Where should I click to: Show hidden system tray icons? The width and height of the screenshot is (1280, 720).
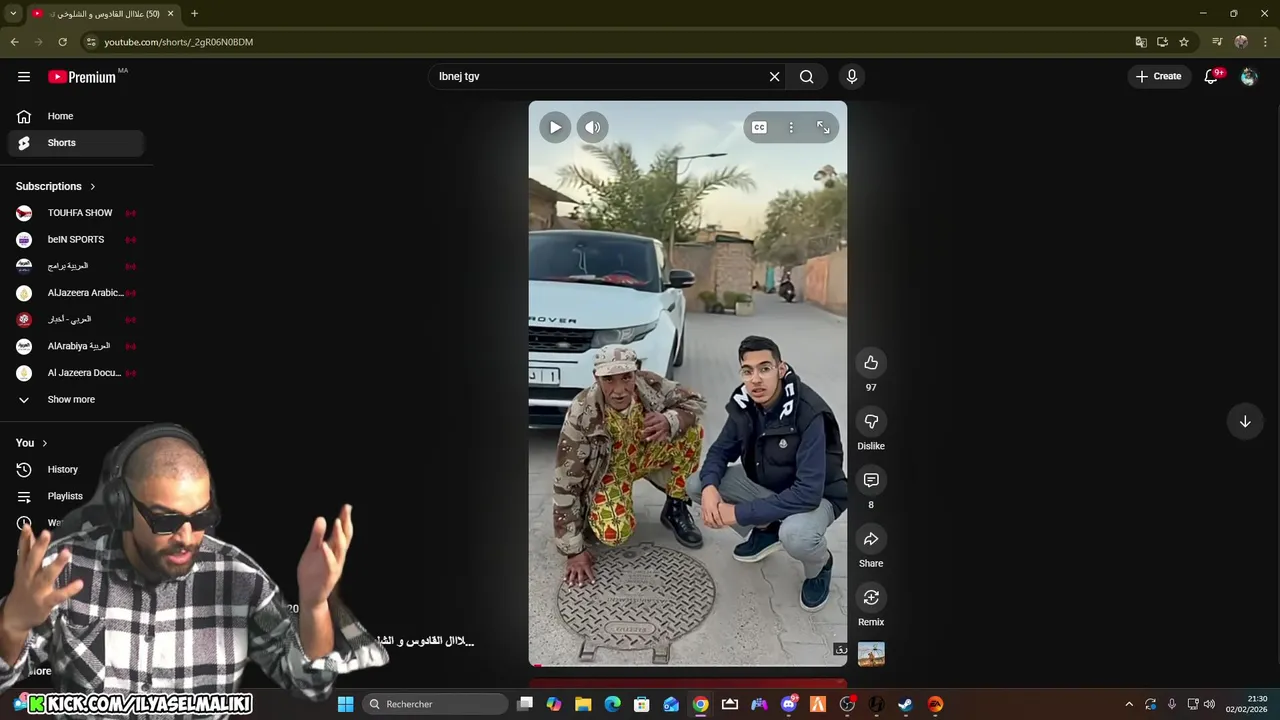pyautogui.click(x=1129, y=704)
